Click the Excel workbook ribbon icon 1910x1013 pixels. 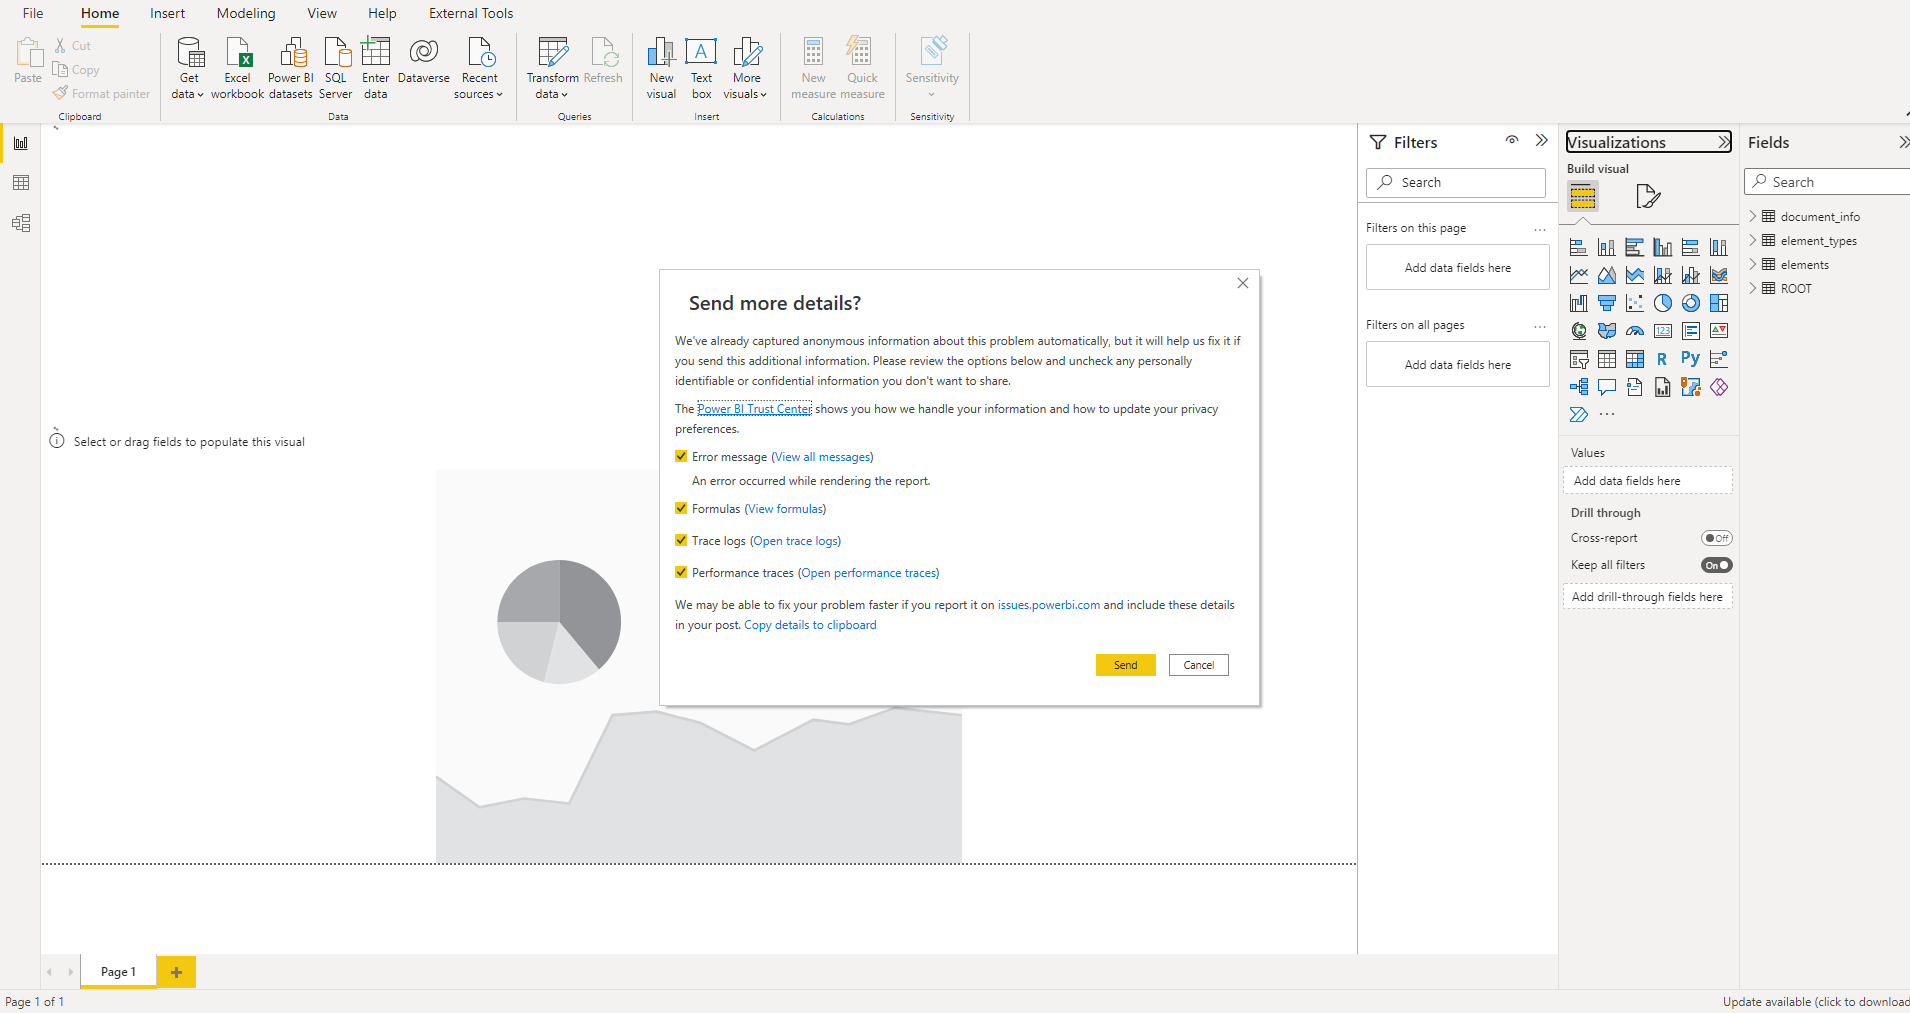point(238,68)
